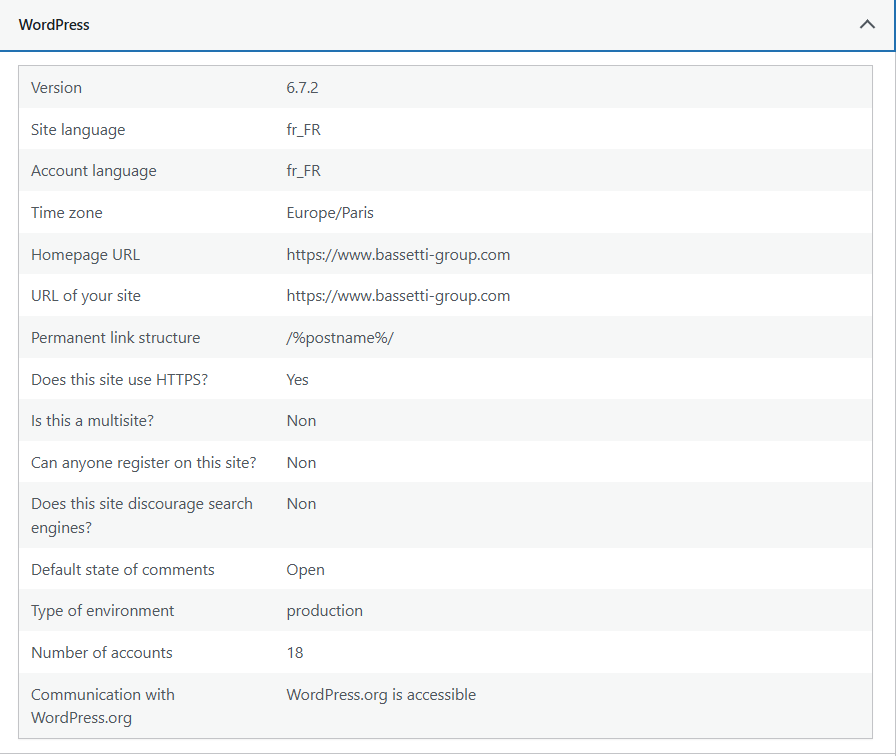
Task: Click the 'Does this site use HTTPS?' label
Action: pos(118,380)
